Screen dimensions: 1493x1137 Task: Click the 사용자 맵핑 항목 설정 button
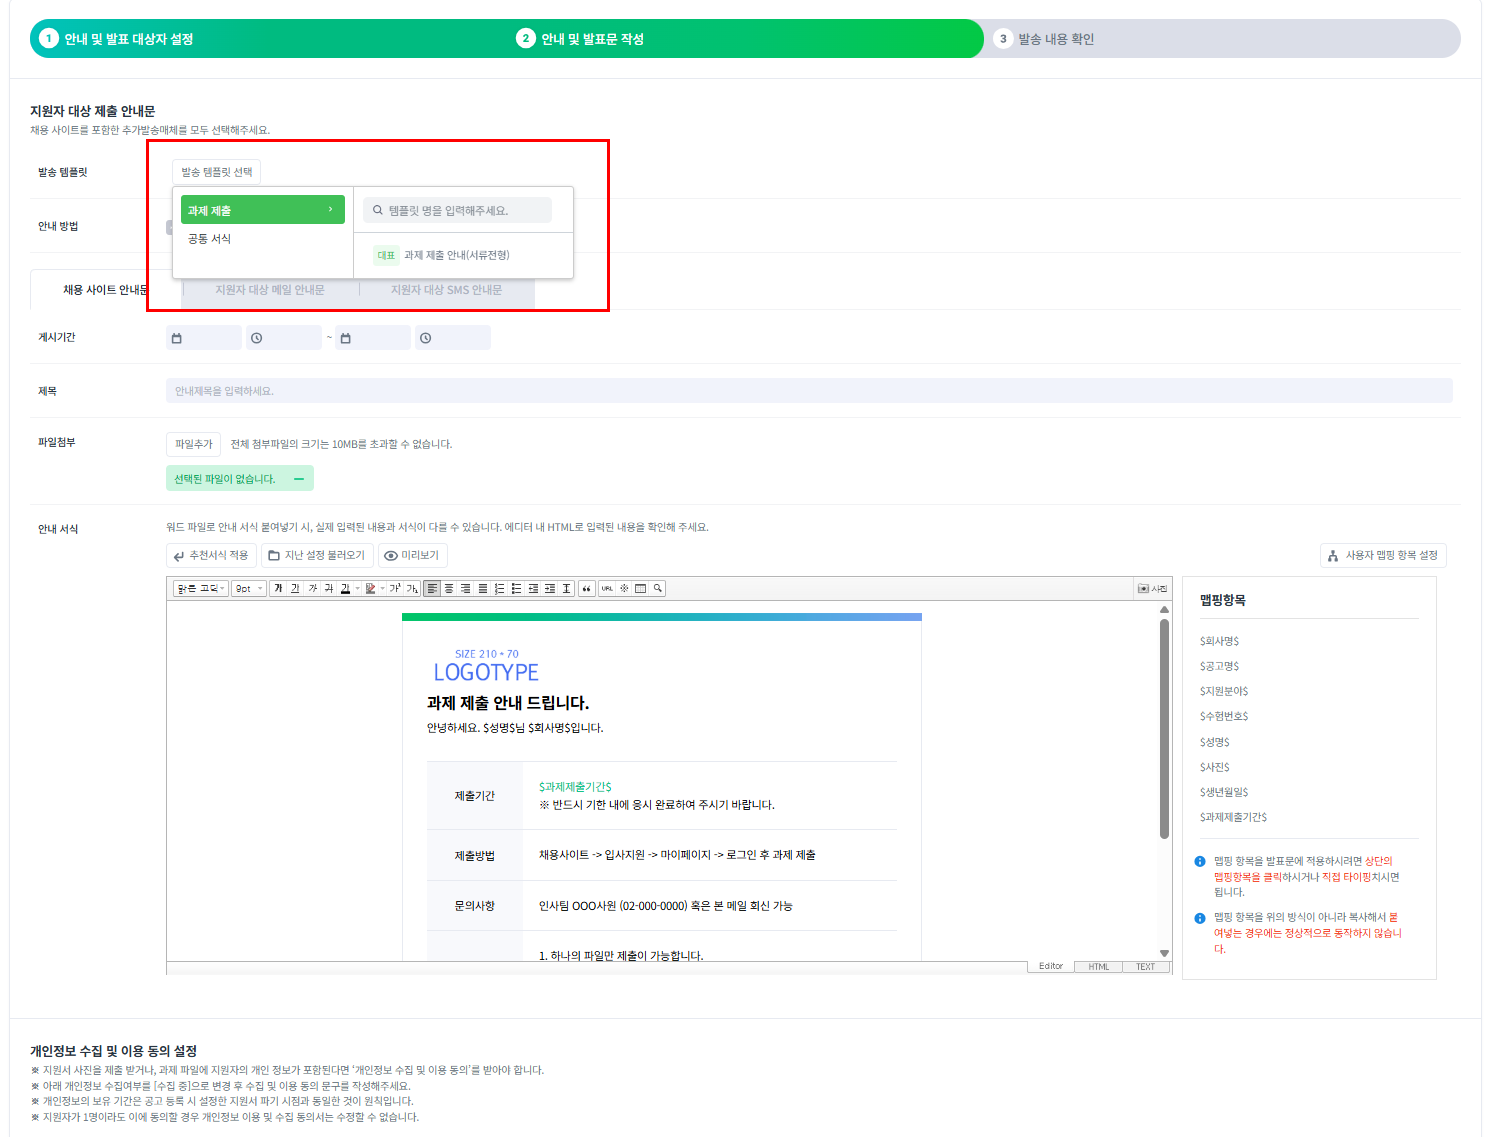pos(1382,555)
